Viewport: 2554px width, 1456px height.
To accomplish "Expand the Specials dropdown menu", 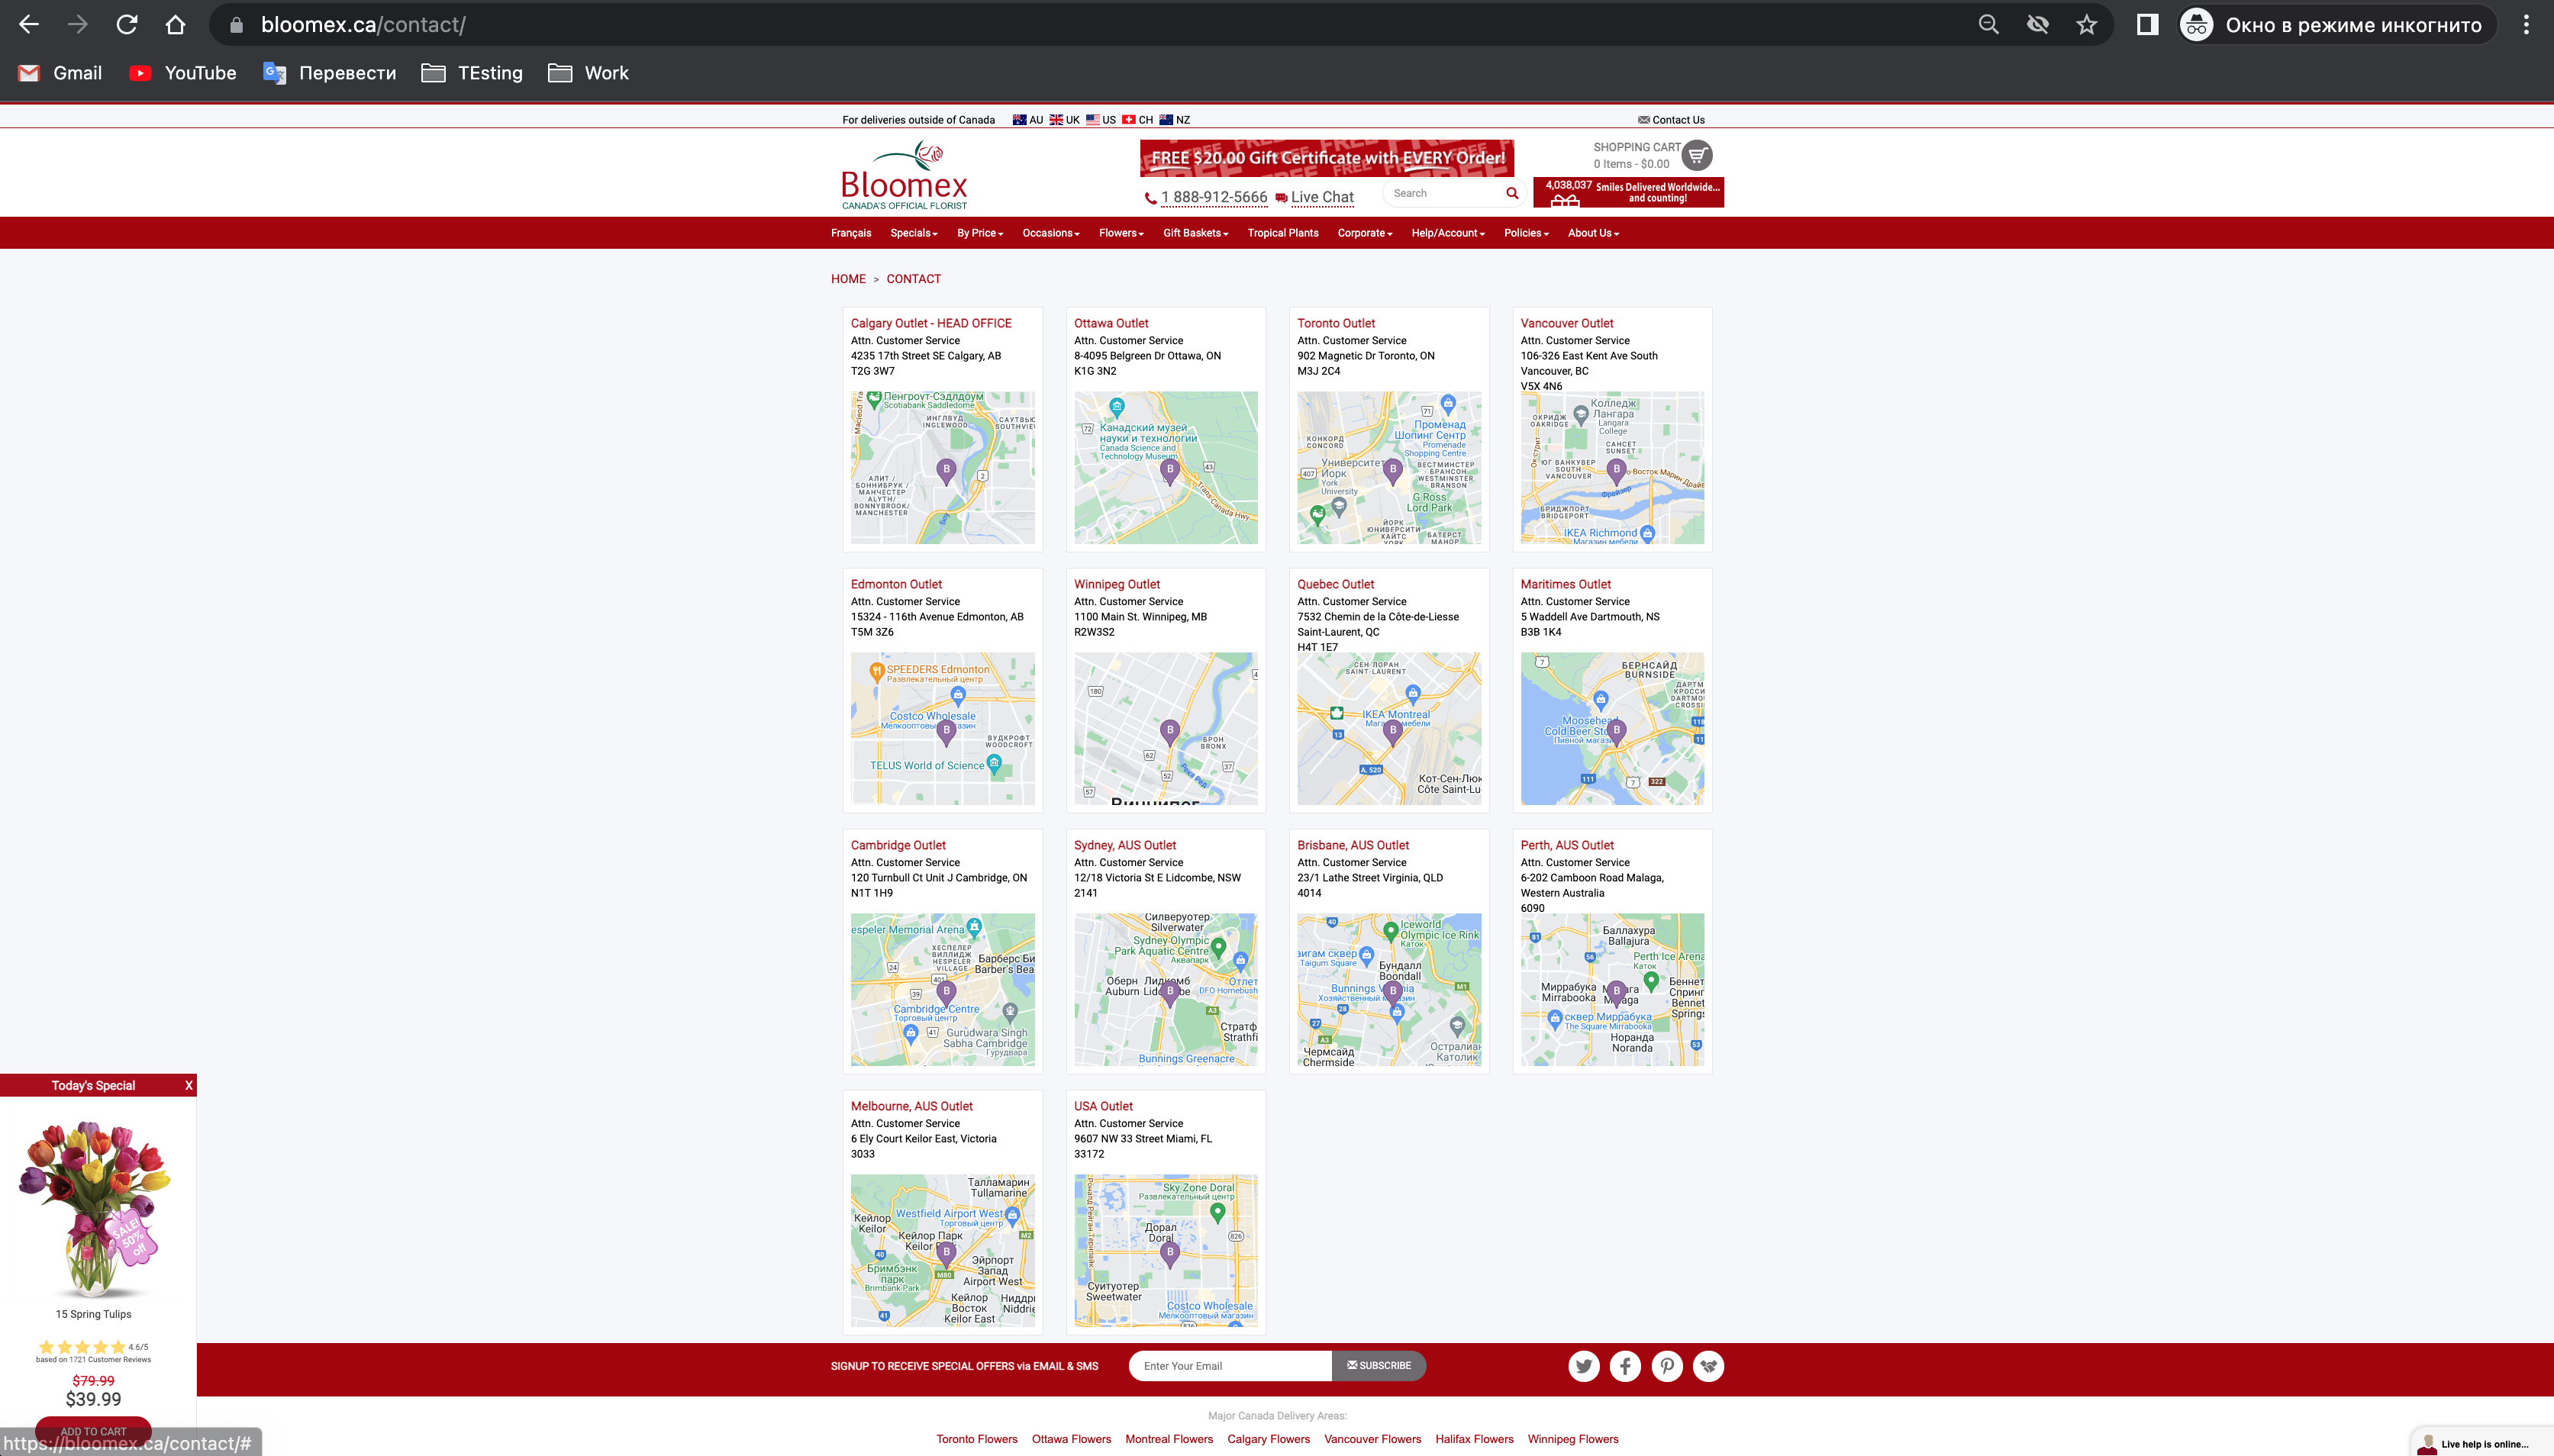I will tap(914, 233).
